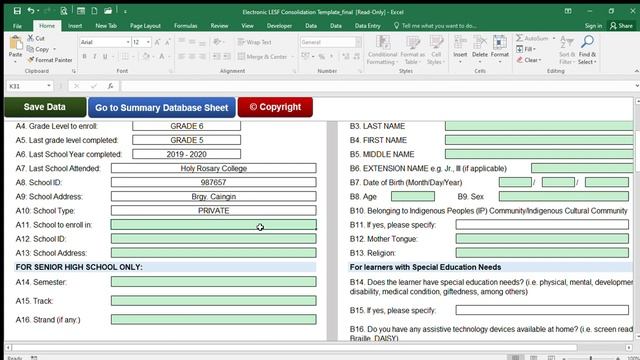Screen dimensions: 640x360
Task: Click the red Copyright button
Action: click(x=275, y=107)
